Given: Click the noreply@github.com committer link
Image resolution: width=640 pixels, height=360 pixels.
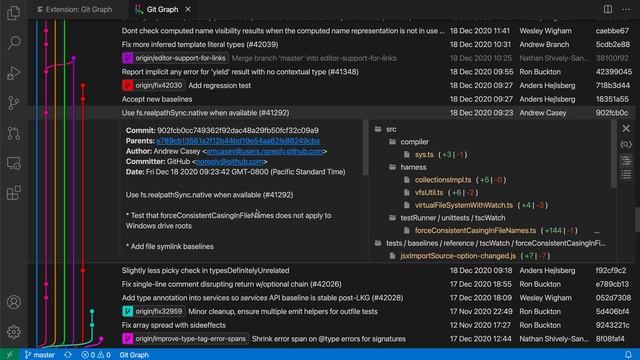Looking at the screenshot, I should [230, 162].
